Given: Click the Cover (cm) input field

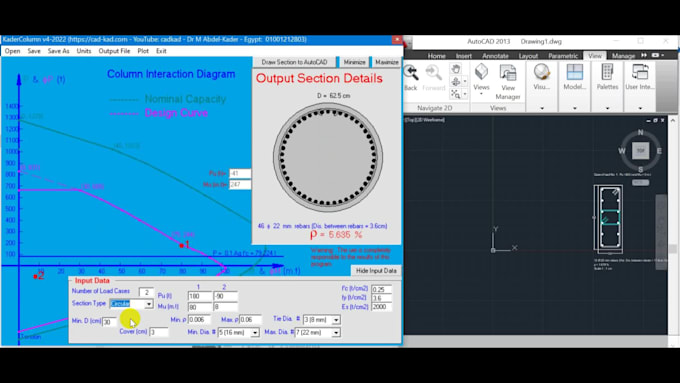Looking at the screenshot, I should pyautogui.click(x=159, y=332).
